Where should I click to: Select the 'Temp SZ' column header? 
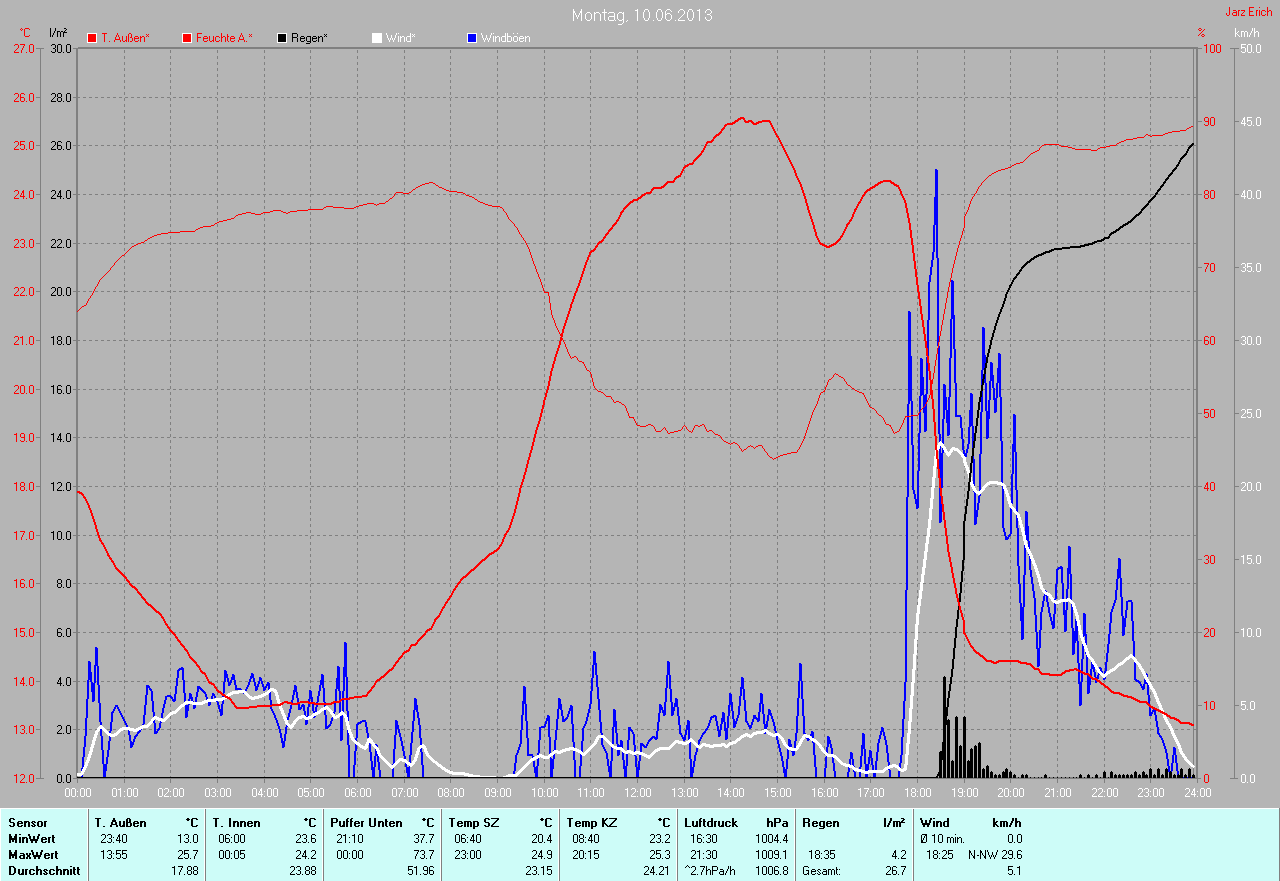pyautogui.click(x=476, y=823)
